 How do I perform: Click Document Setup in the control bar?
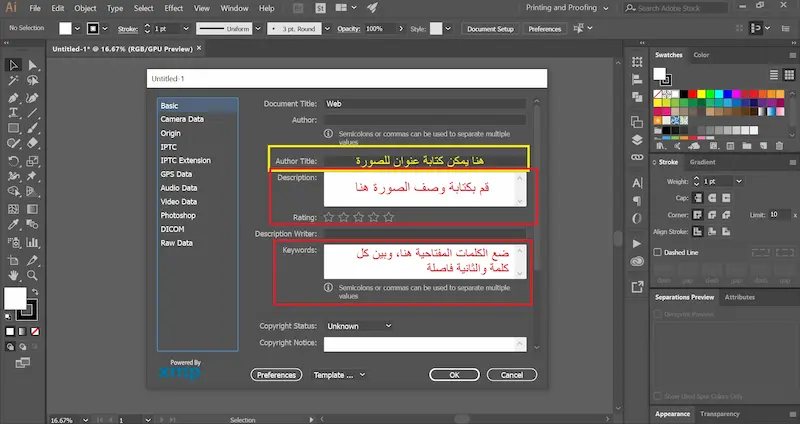[x=490, y=29]
